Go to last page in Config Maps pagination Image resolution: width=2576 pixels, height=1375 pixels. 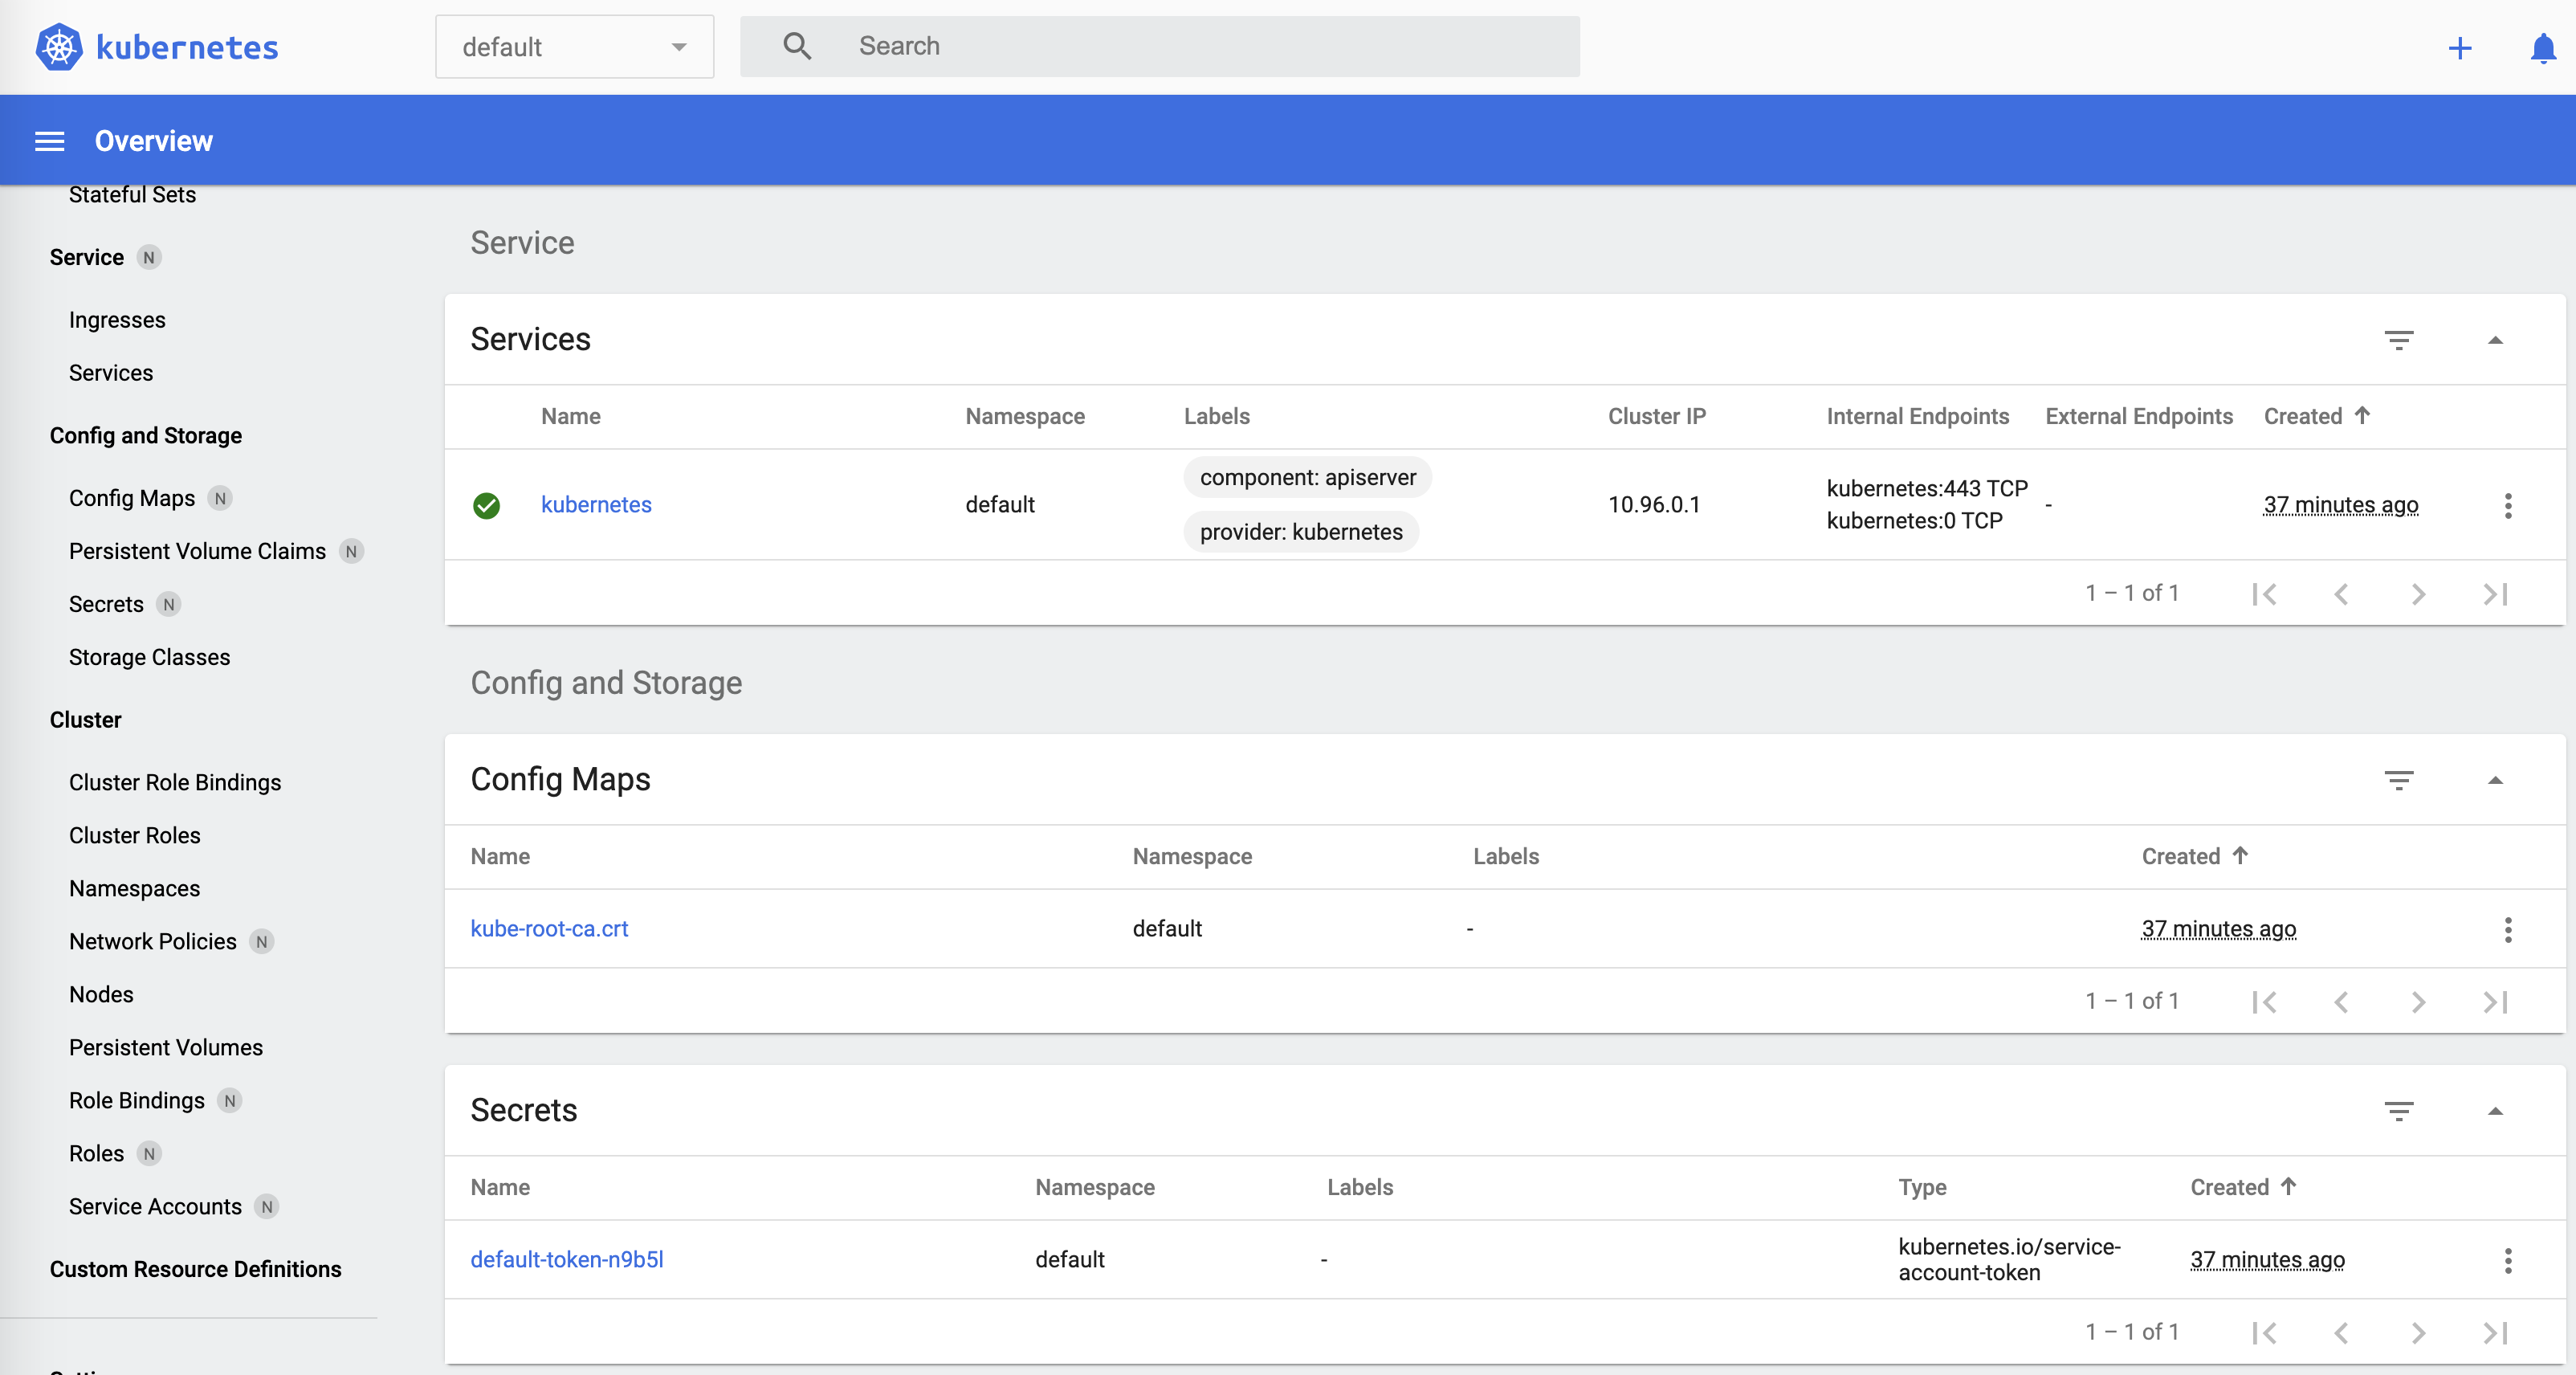[2495, 1002]
